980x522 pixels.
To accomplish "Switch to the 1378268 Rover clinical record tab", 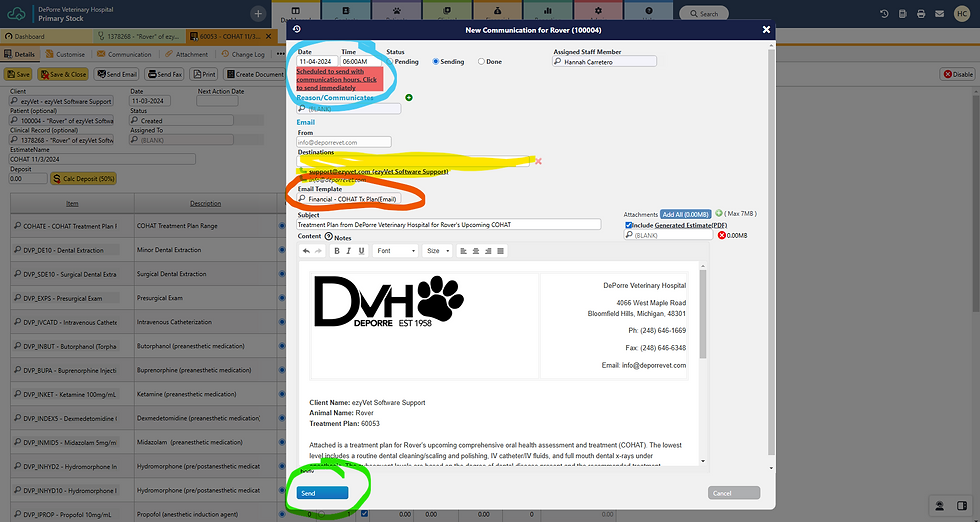I will tap(141, 36).
